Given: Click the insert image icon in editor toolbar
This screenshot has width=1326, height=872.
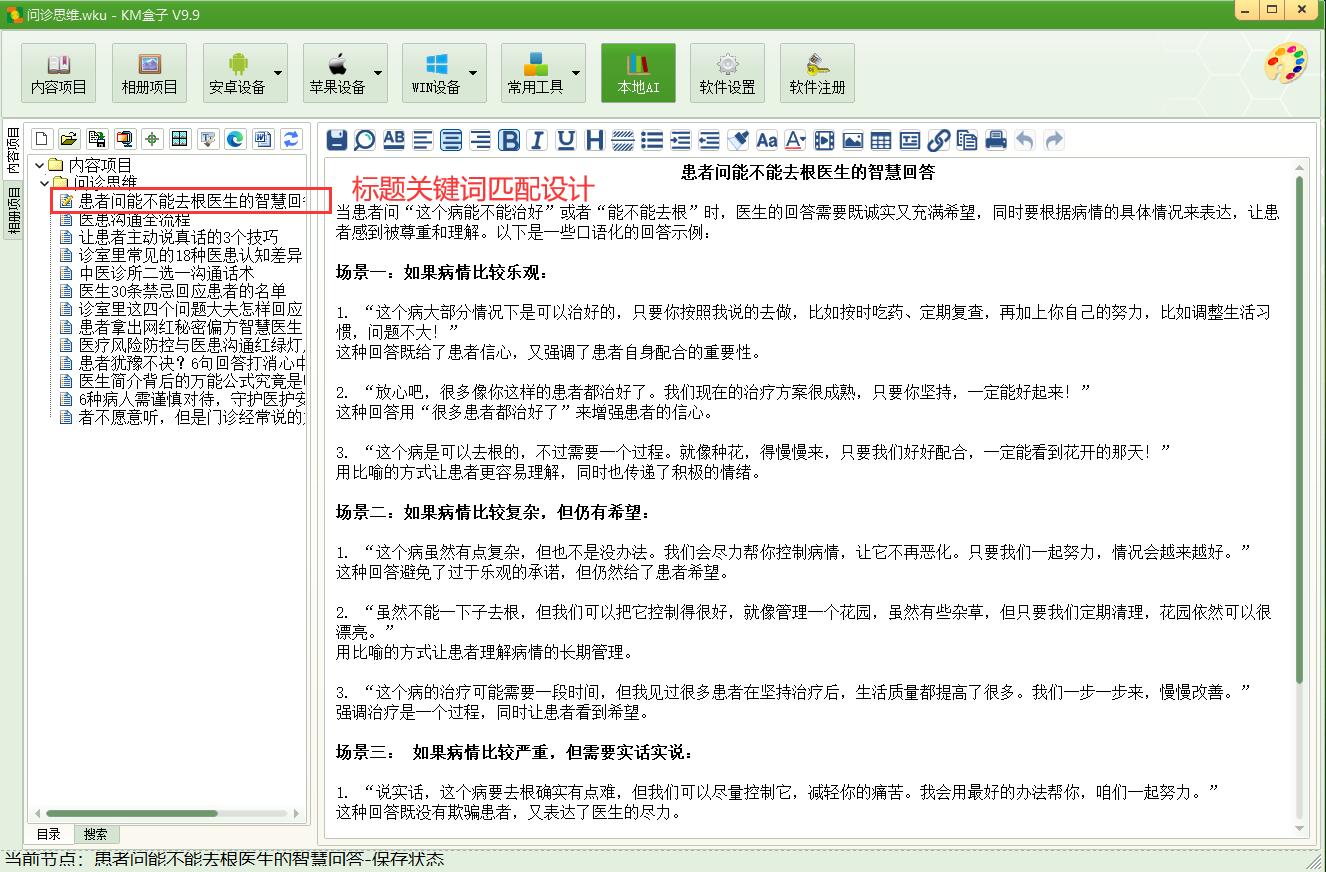Looking at the screenshot, I should pos(853,140).
